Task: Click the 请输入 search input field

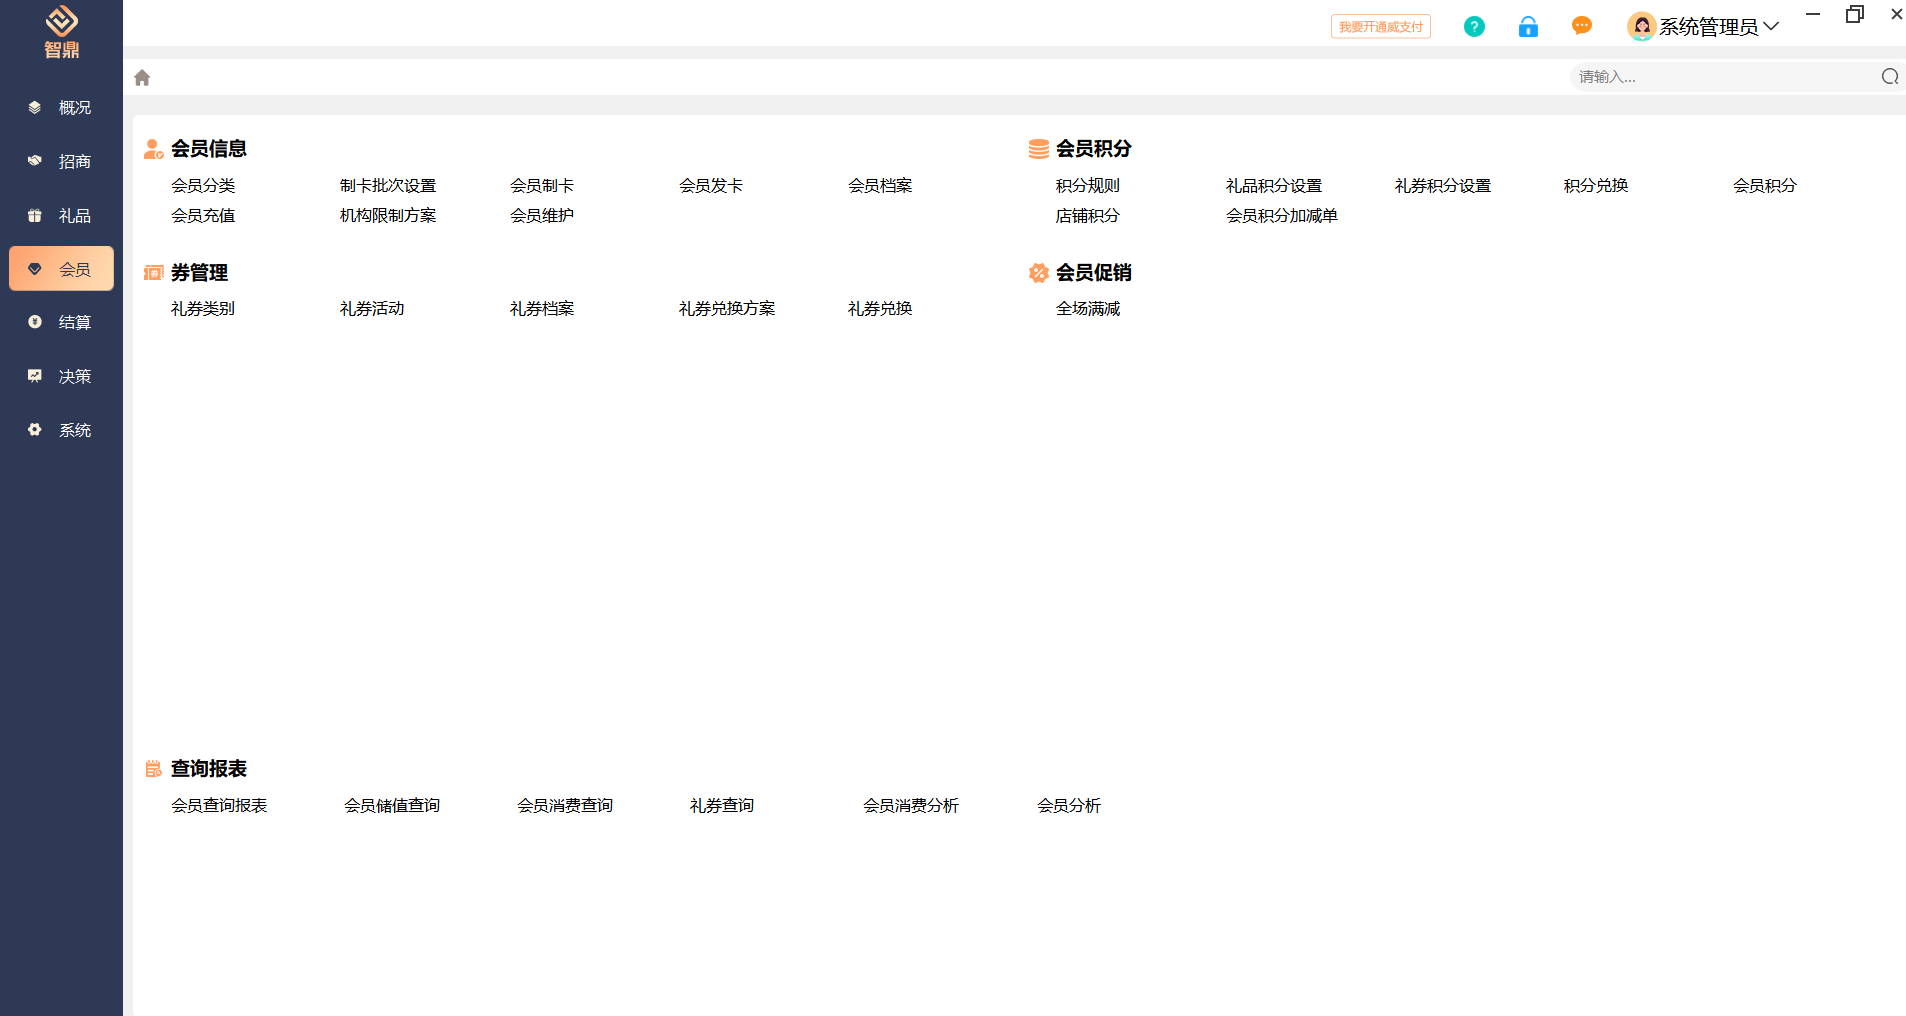Action: pyautogui.click(x=1720, y=77)
